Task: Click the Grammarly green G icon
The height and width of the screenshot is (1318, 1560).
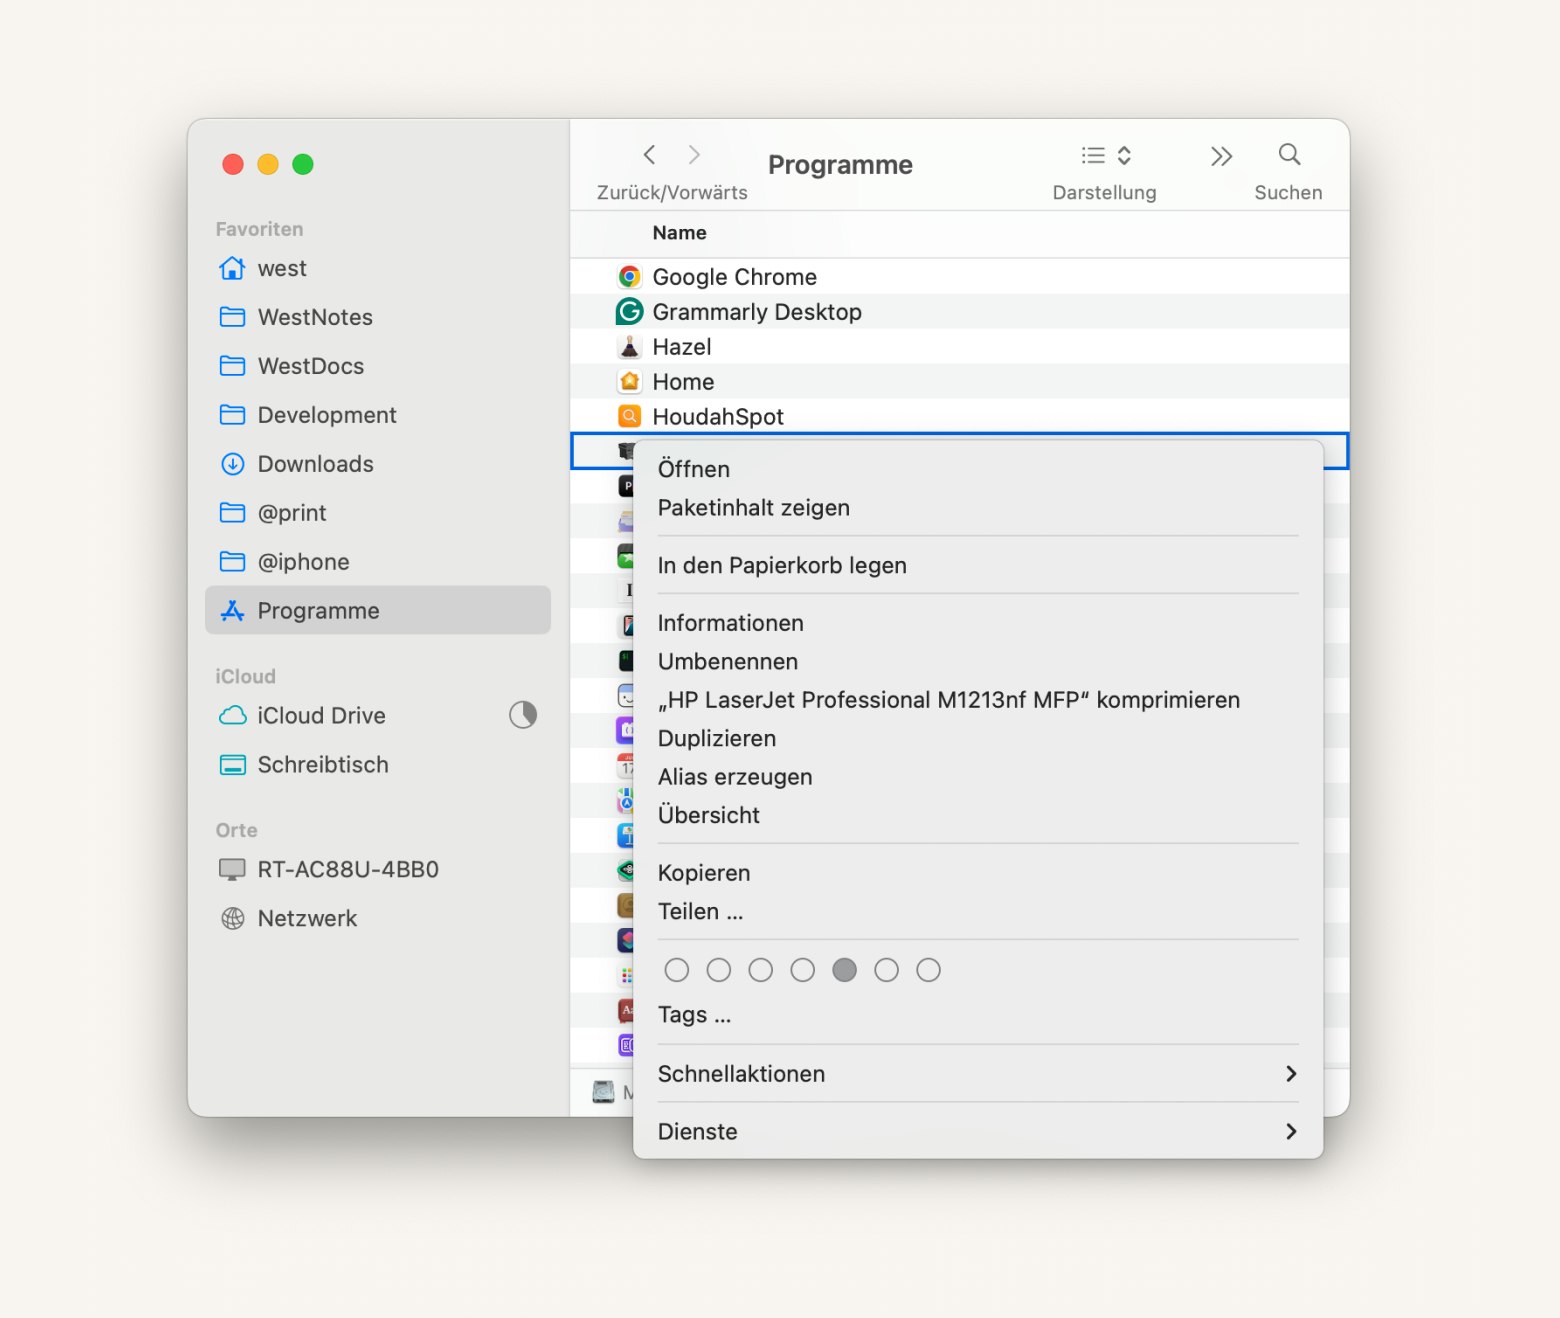Action: coord(629,312)
